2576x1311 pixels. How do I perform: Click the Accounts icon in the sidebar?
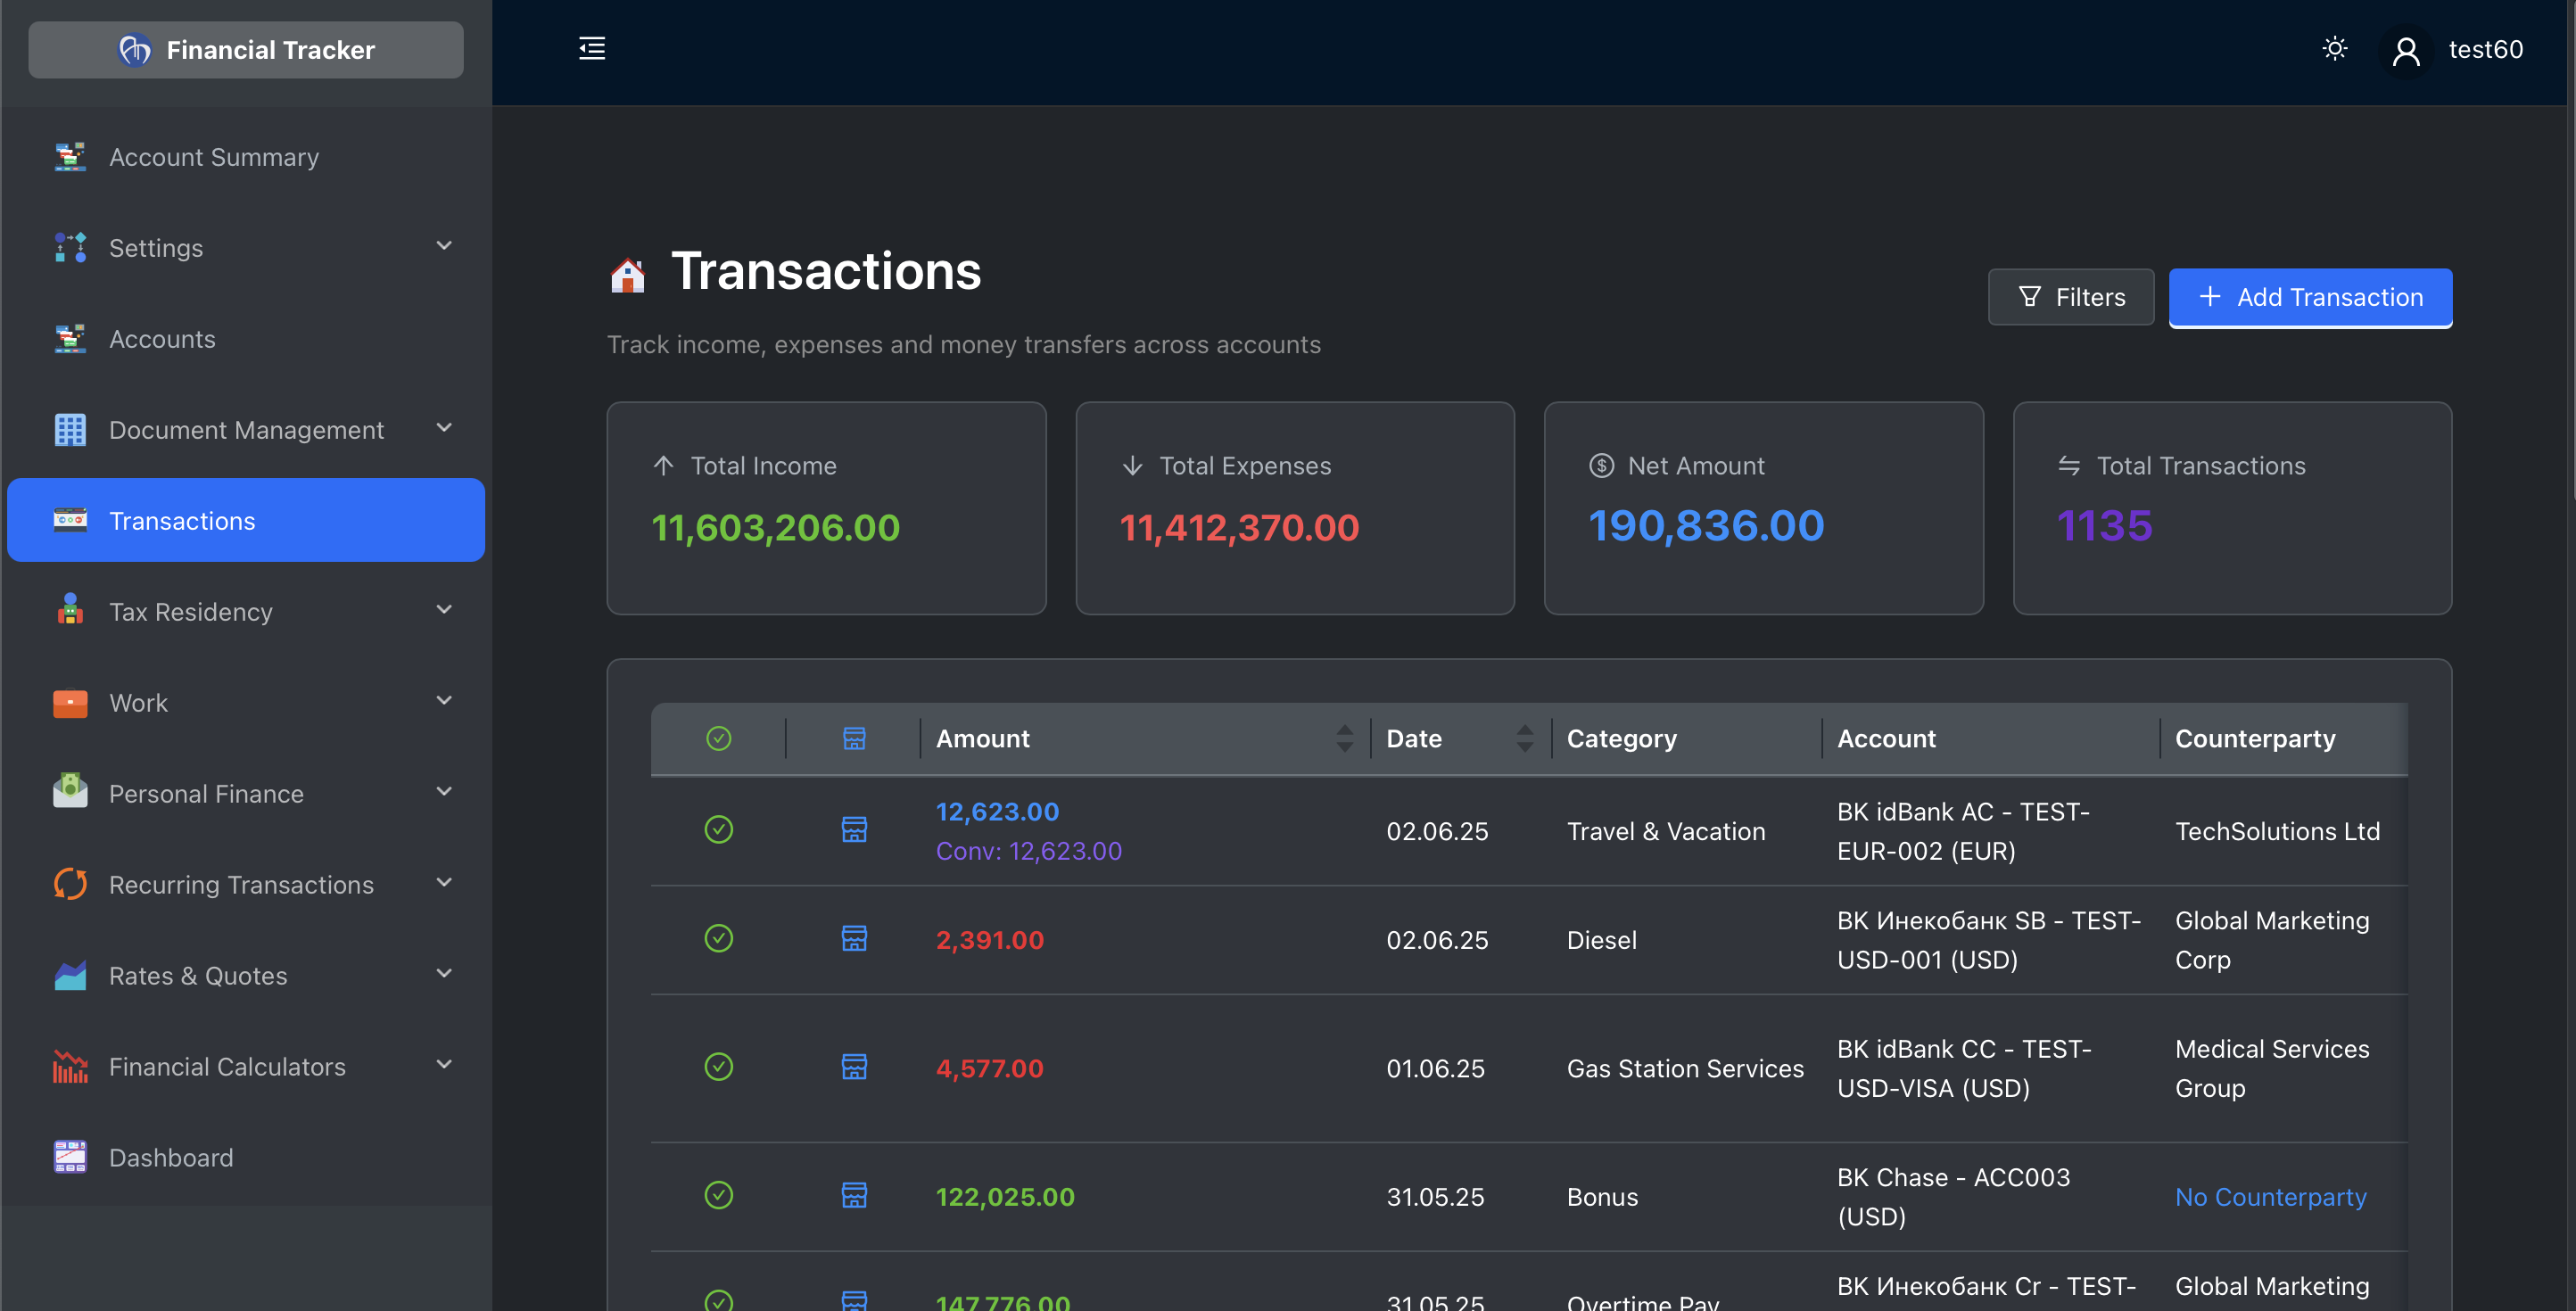tap(69, 339)
